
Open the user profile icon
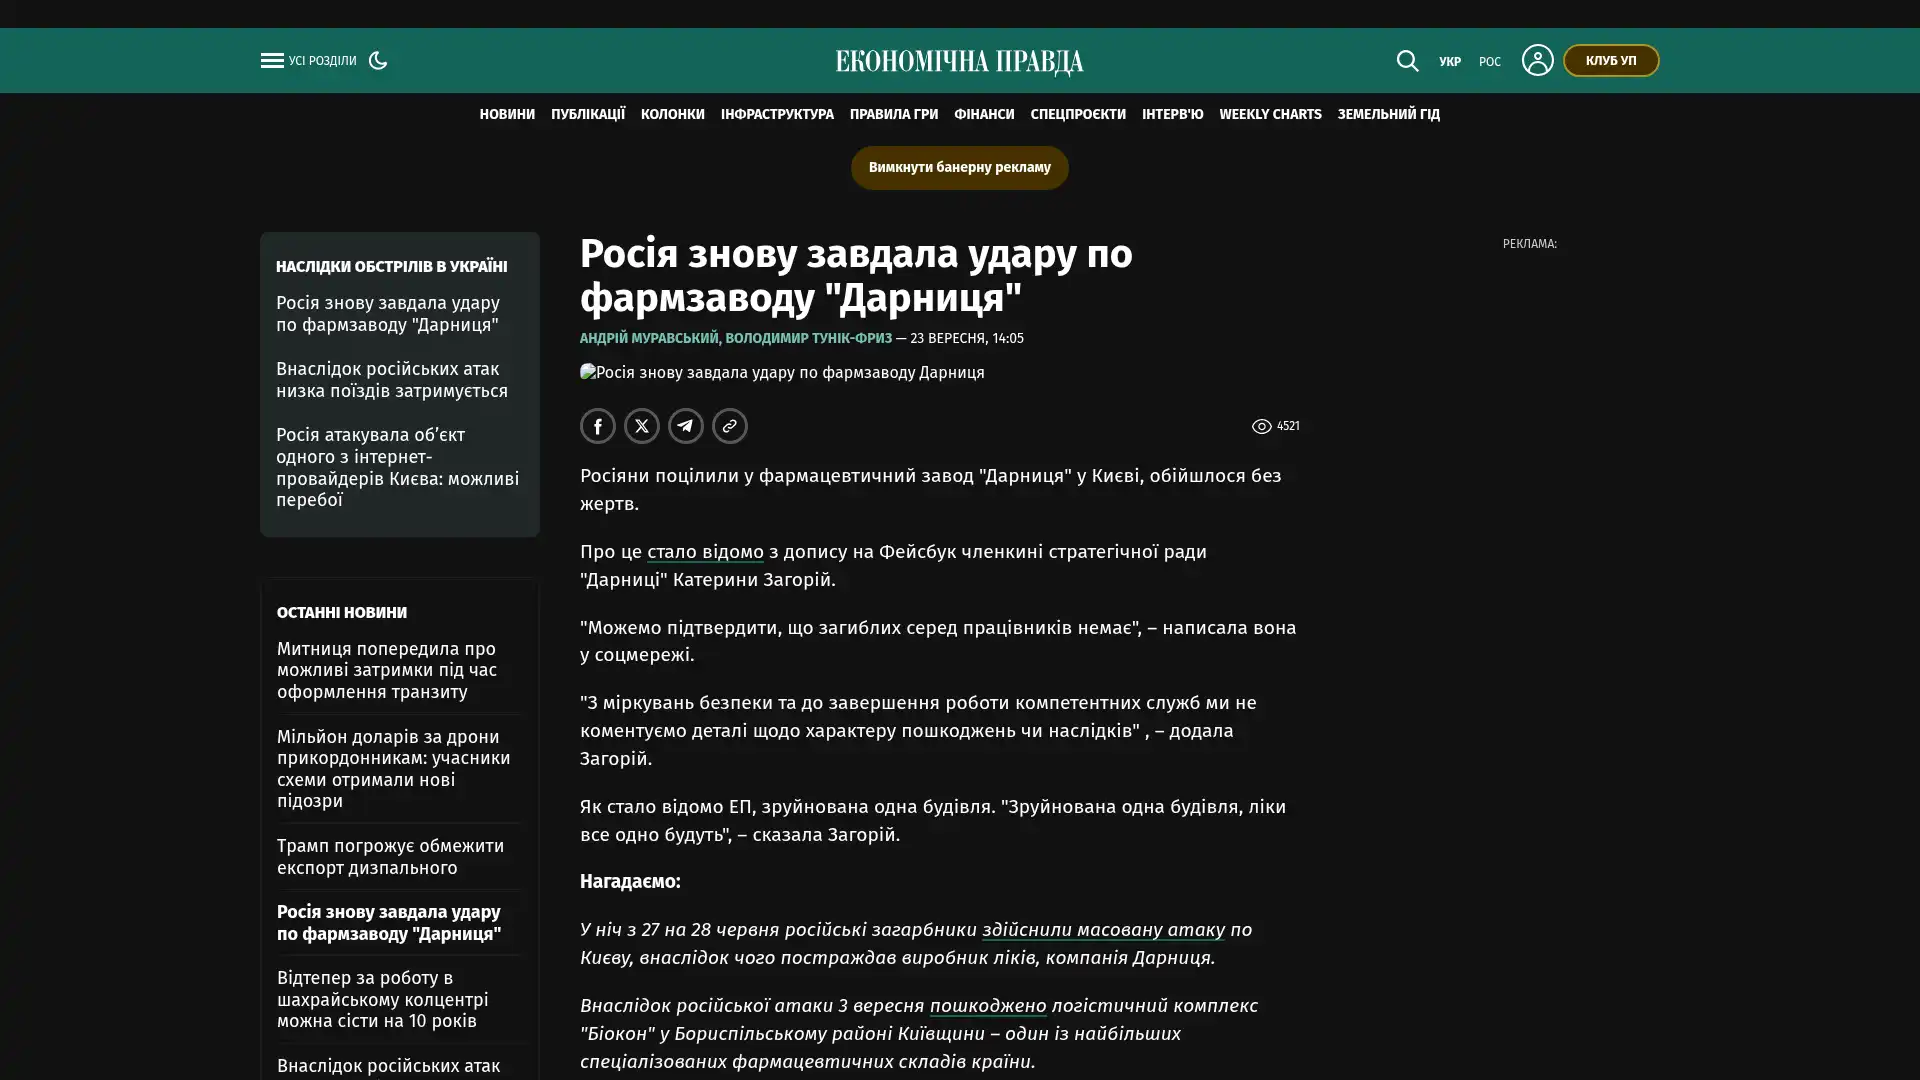tap(1537, 60)
